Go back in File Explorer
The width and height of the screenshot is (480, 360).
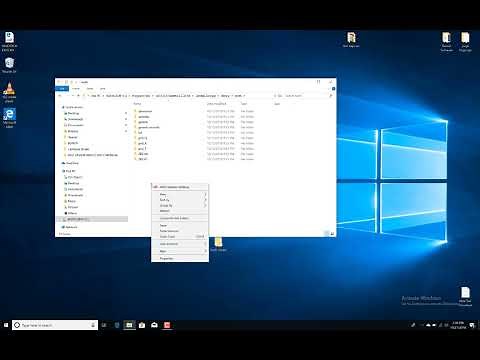point(60,96)
